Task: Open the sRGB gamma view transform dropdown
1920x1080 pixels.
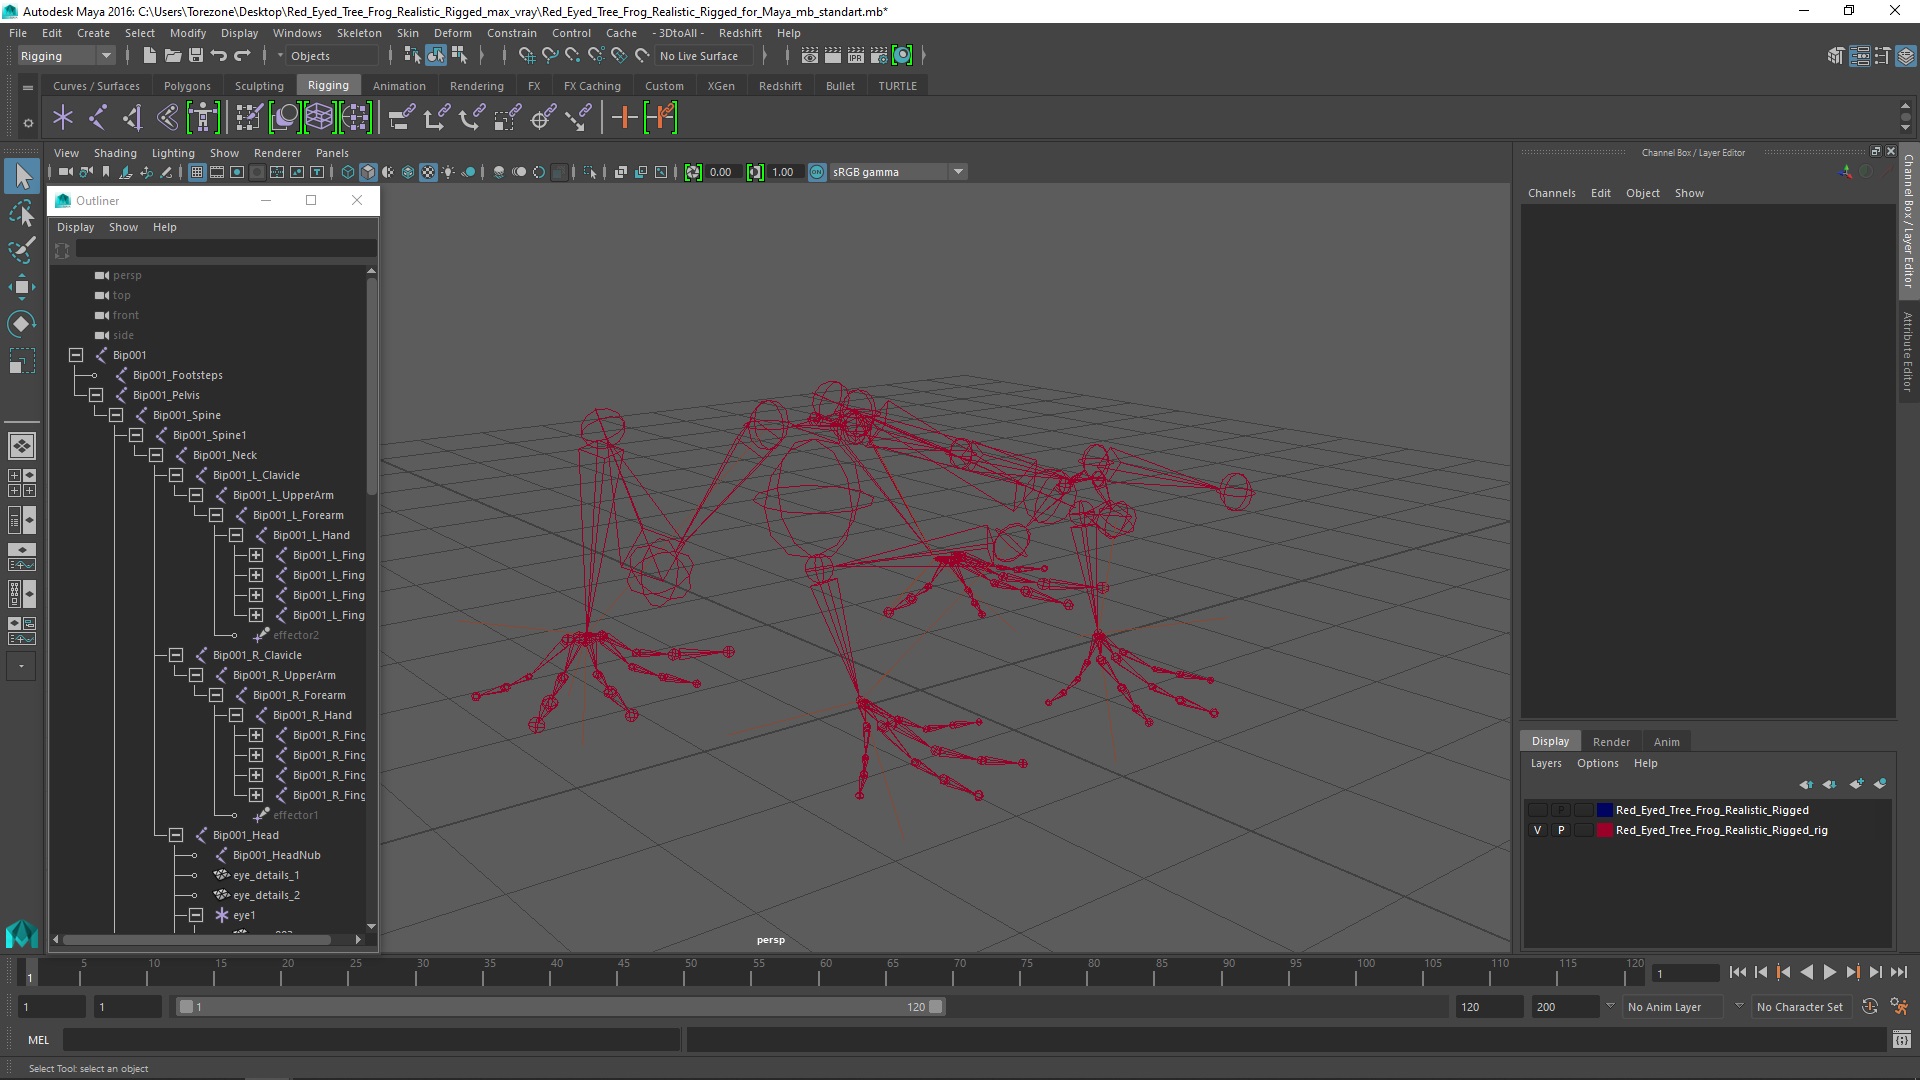Action: click(898, 172)
